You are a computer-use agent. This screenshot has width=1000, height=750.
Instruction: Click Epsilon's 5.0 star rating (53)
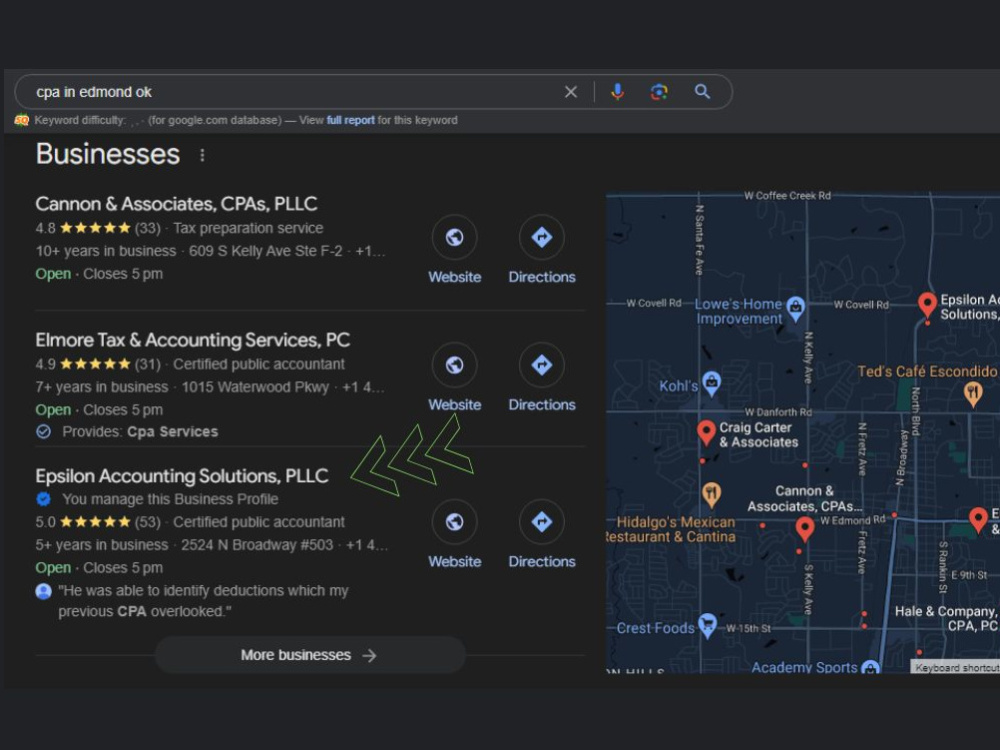[x=98, y=522]
